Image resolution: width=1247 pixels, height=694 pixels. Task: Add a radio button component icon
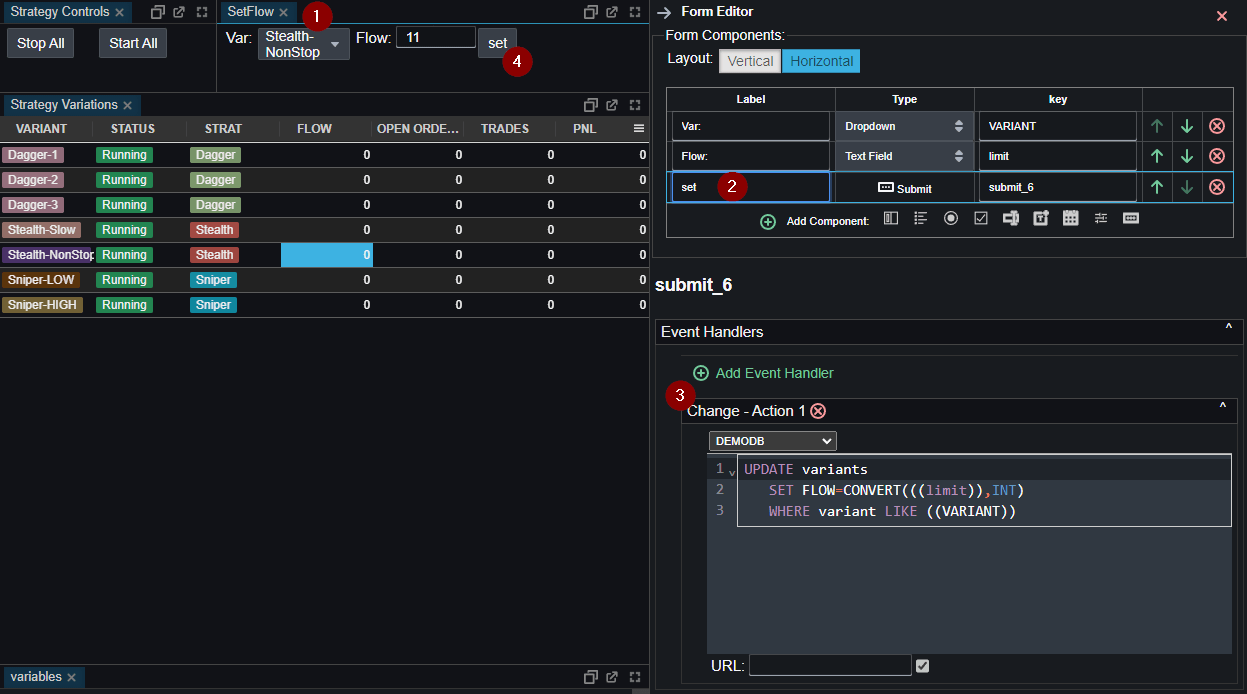click(951, 218)
